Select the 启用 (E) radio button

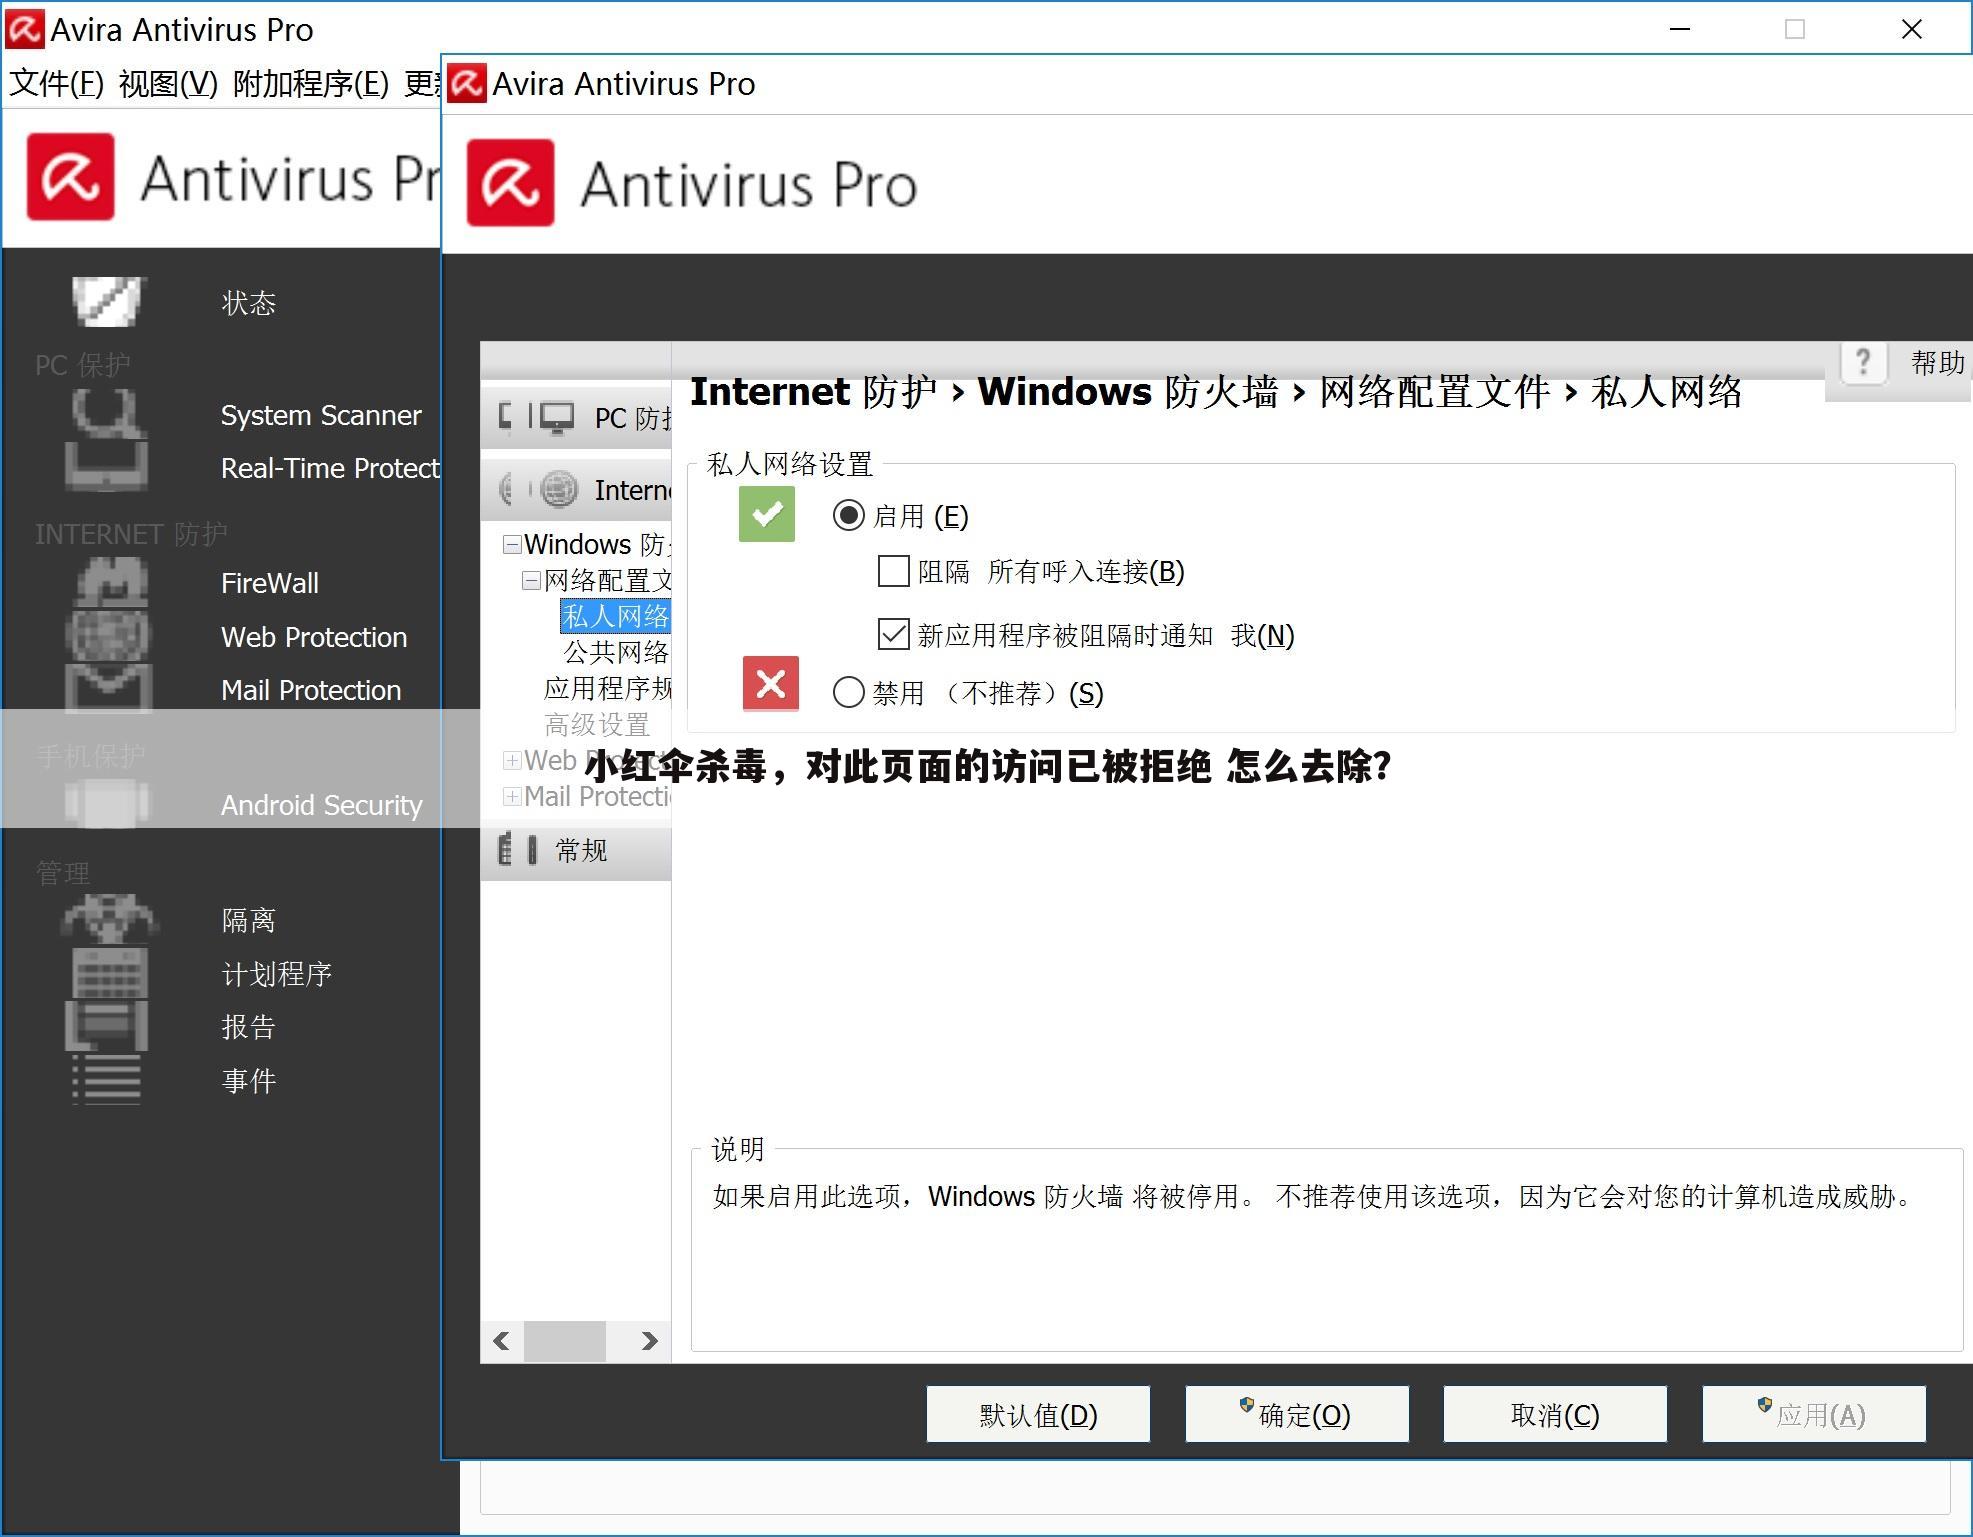(849, 515)
